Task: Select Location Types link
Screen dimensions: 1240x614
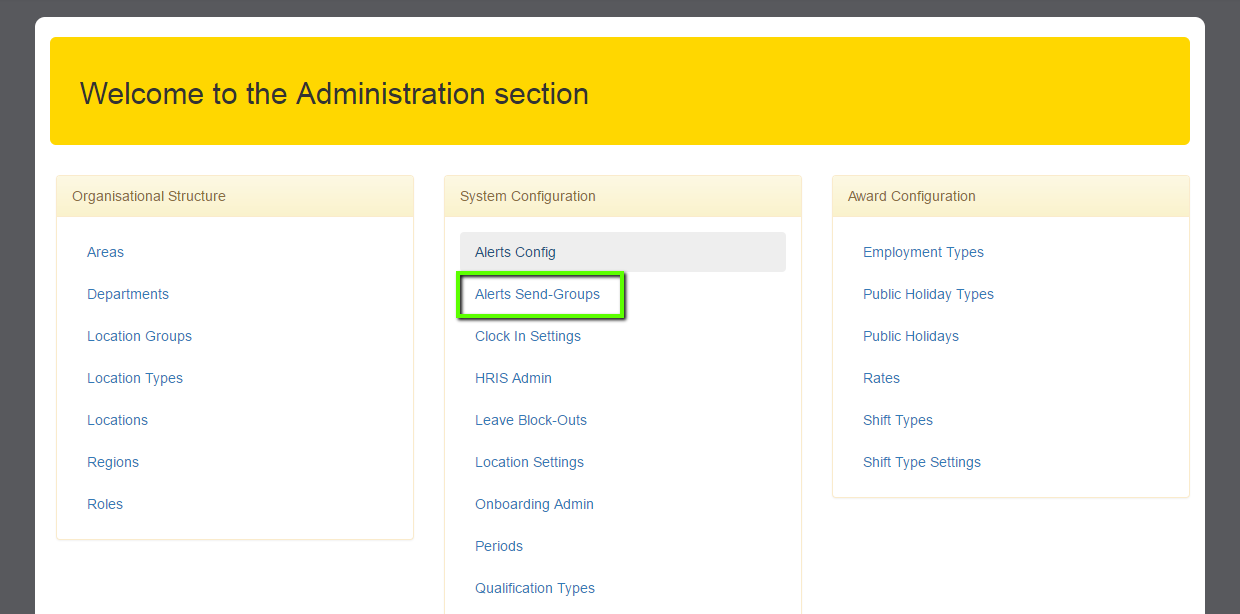Action: point(135,378)
